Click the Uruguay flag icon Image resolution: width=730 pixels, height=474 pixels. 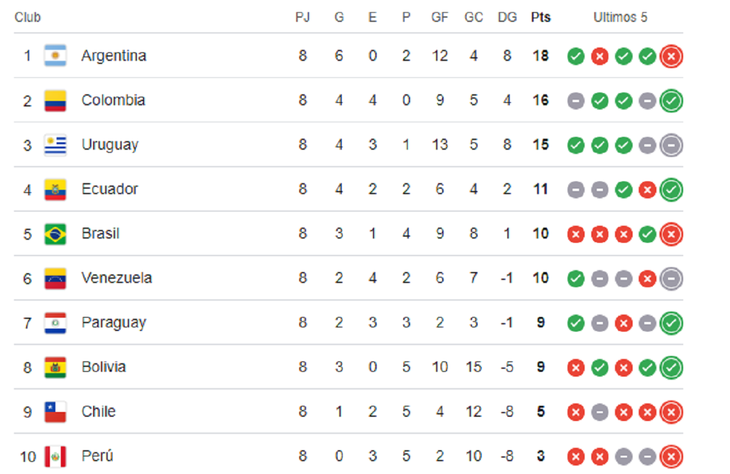pos(55,145)
